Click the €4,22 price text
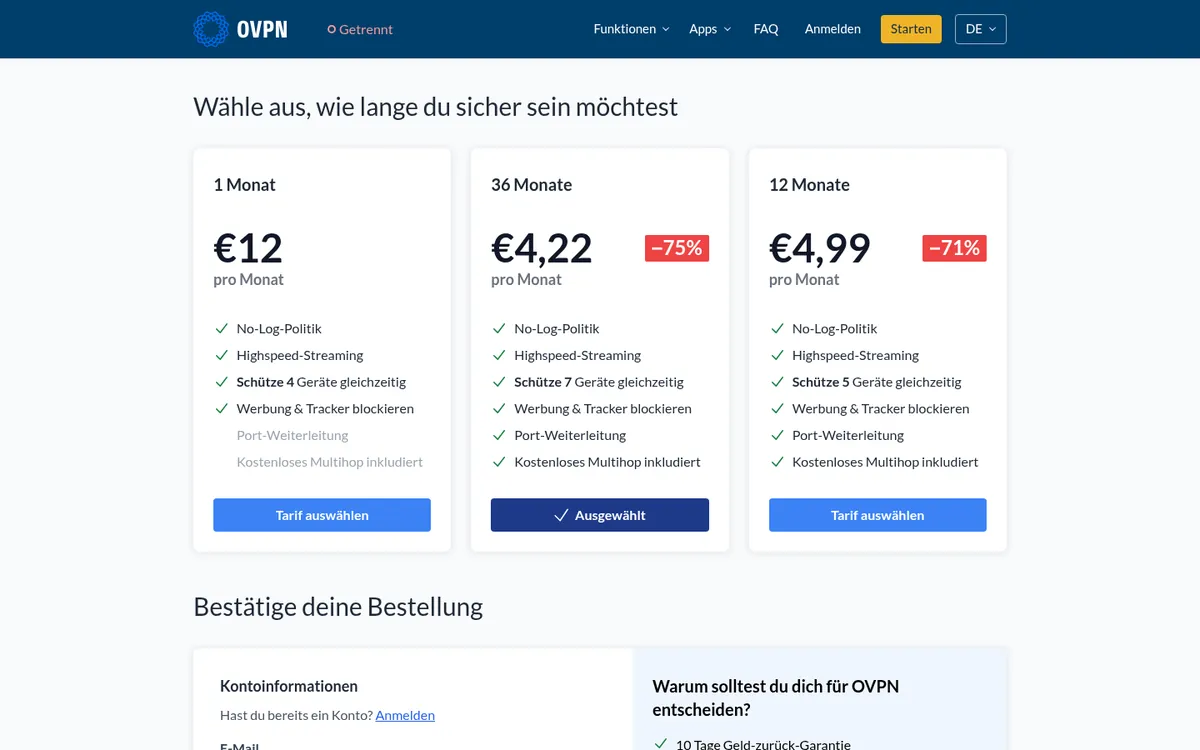 click(x=542, y=247)
